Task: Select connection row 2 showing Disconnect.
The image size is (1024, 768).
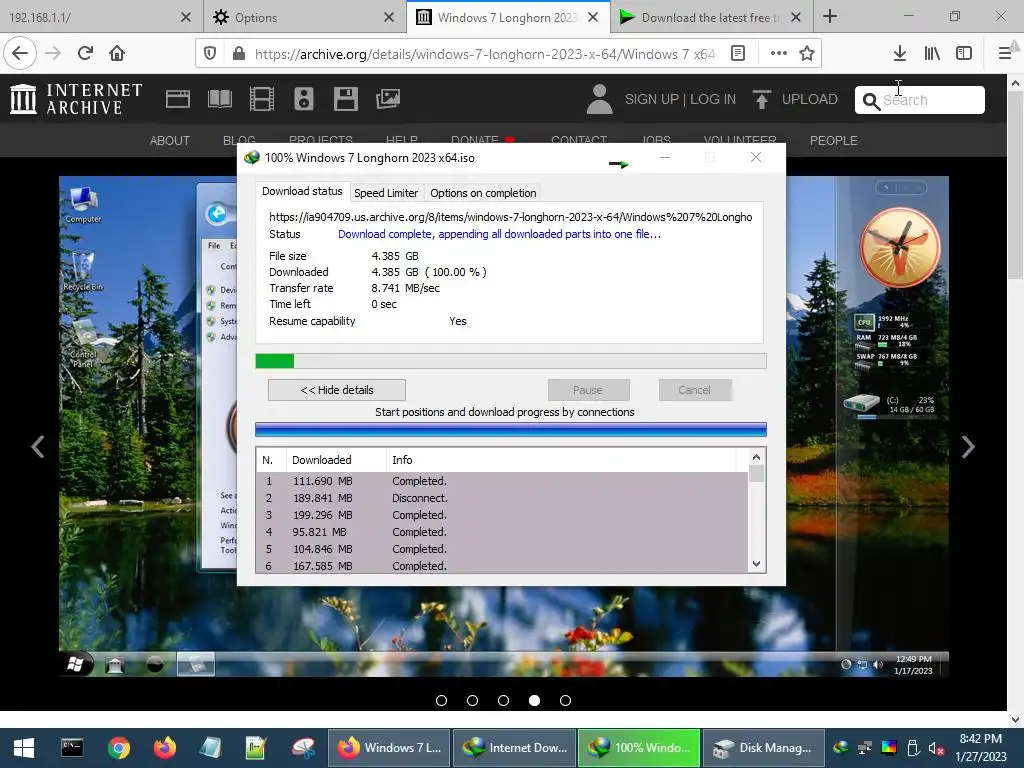Action: point(502,498)
